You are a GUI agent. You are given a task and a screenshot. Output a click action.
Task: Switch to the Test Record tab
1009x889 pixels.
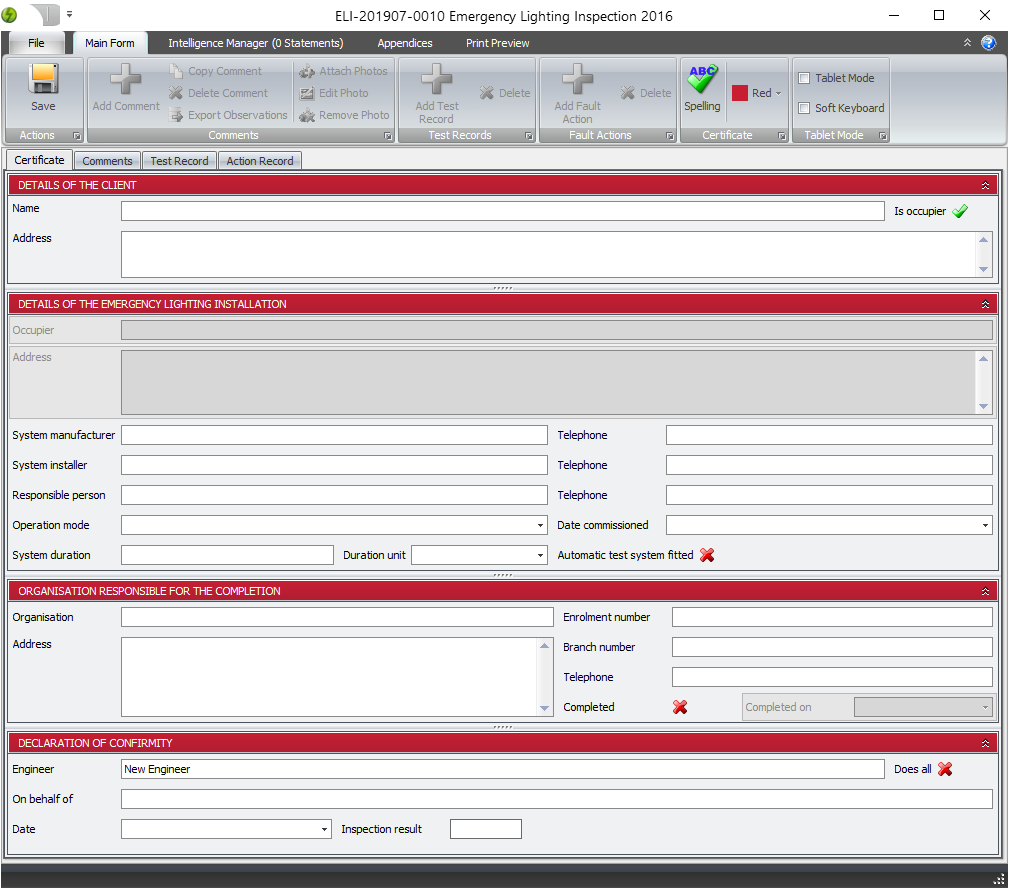tap(179, 161)
